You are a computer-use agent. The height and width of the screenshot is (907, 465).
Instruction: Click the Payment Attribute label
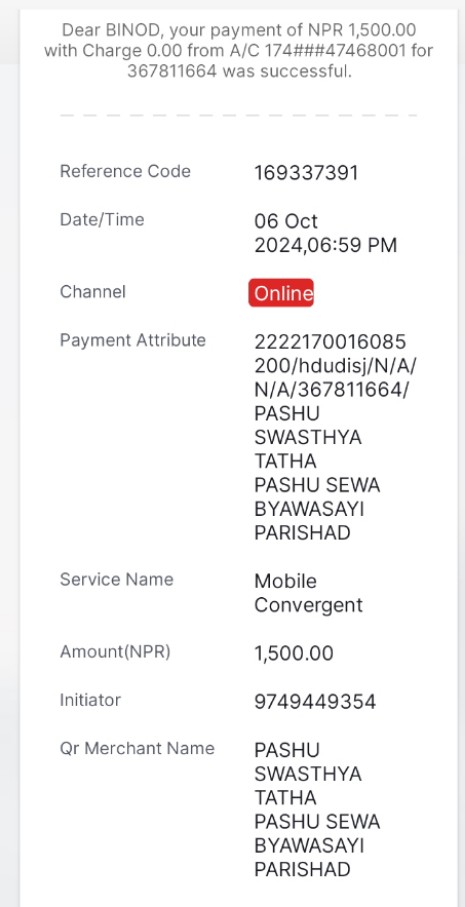[x=132, y=340]
